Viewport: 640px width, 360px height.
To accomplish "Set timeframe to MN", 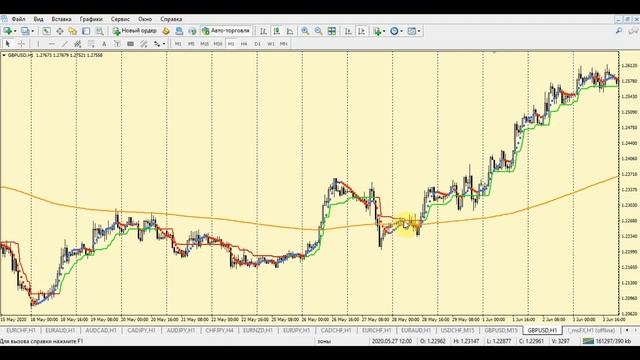I will (284, 44).
